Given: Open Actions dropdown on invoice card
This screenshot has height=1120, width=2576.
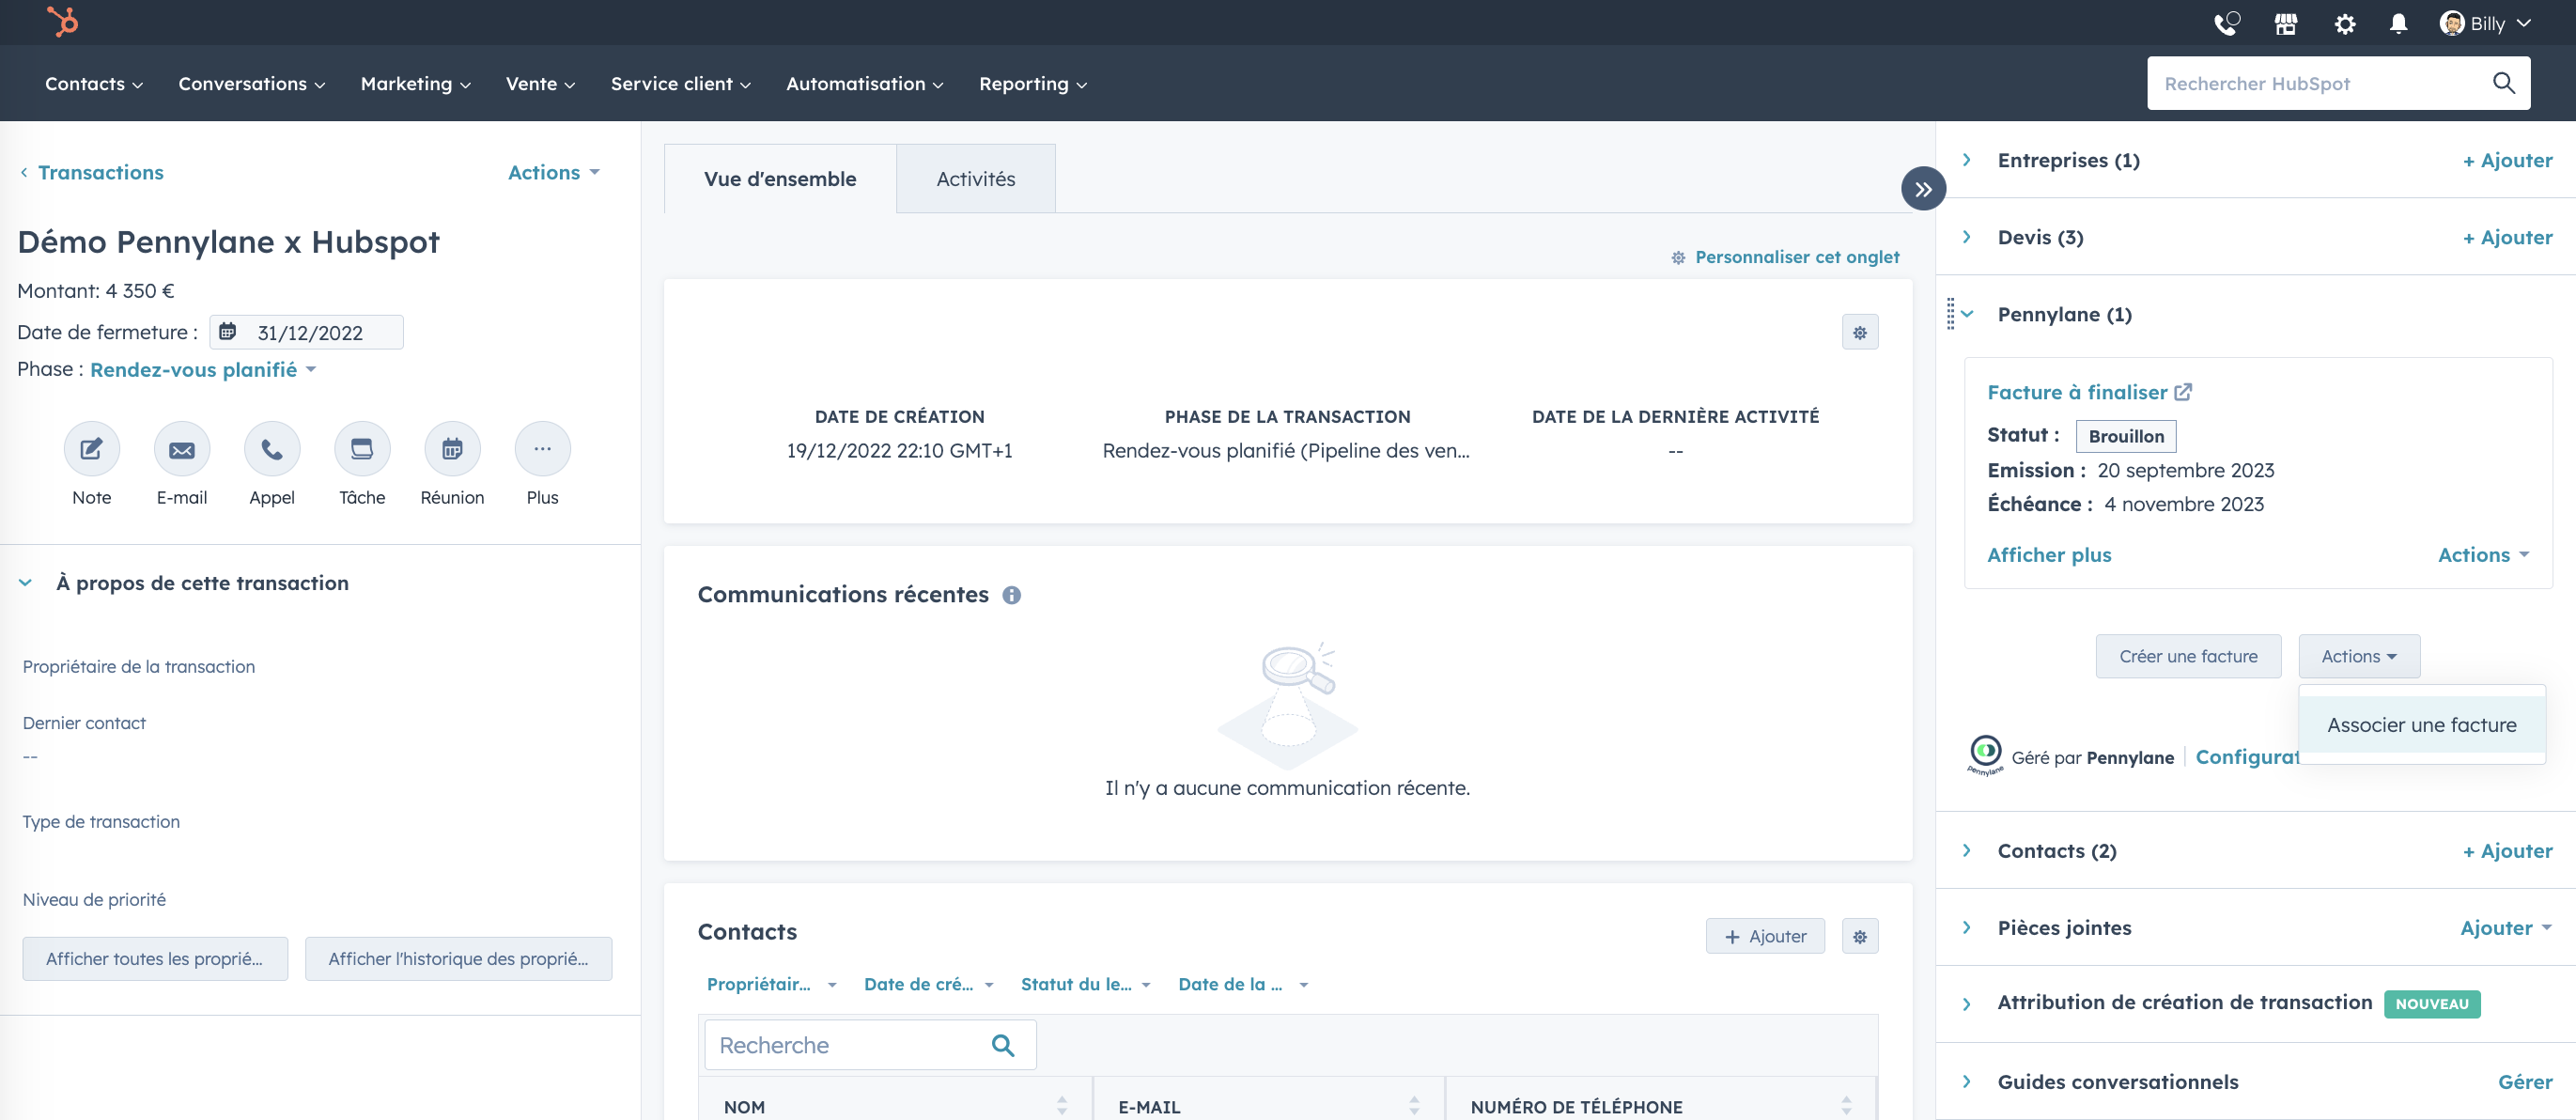Looking at the screenshot, I should (x=2483, y=555).
